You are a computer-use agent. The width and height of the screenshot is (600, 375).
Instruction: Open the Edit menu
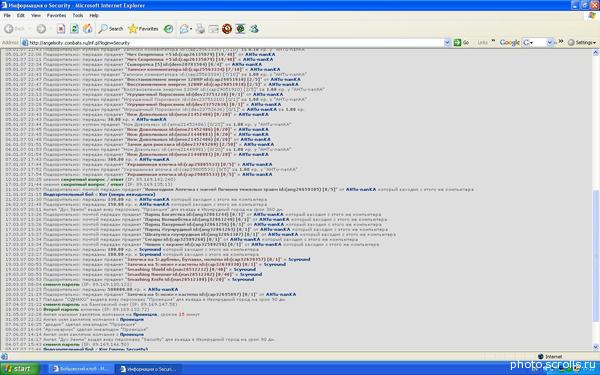click(x=21, y=15)
